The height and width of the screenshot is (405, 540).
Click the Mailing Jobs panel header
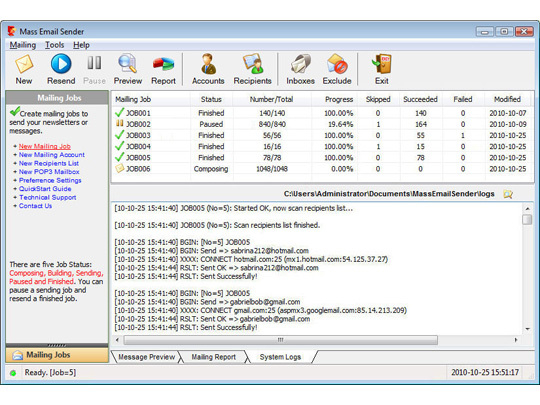point(57,98)
